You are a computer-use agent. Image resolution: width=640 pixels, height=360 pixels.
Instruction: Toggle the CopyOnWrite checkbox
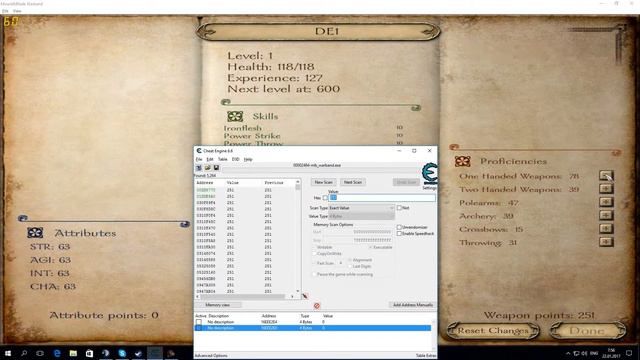coord(315,253)
